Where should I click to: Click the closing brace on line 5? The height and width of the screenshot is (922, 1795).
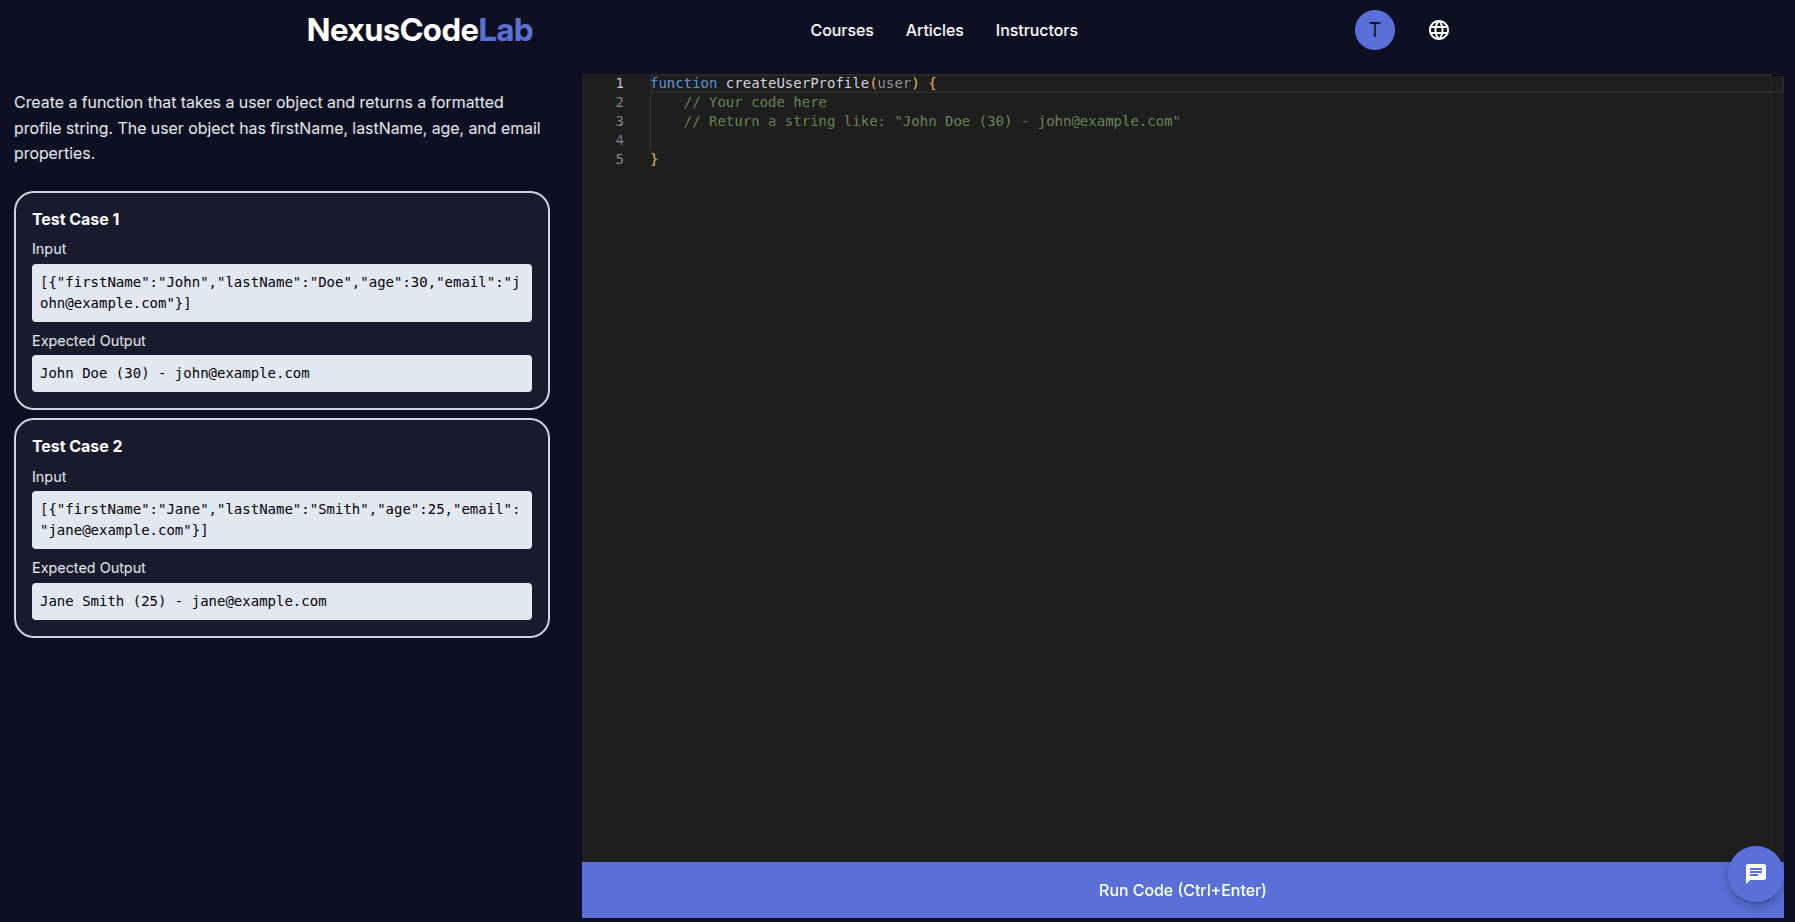point(654,159)
